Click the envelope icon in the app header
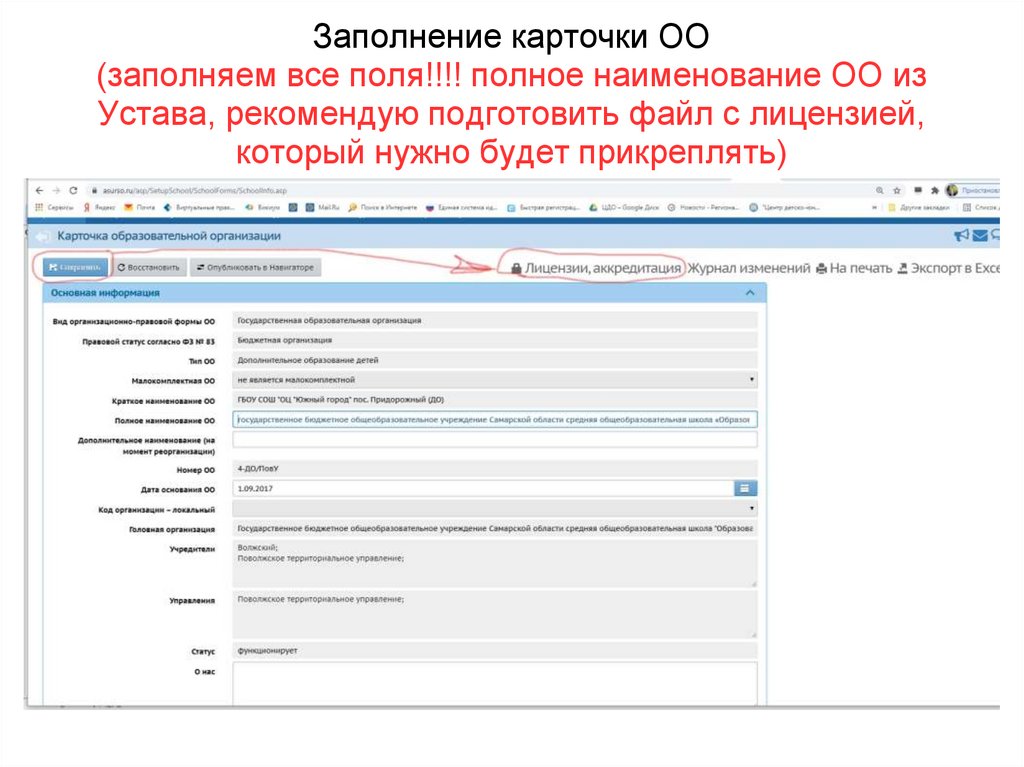The width and height of the screenshot is (1024, 767). 980,236
